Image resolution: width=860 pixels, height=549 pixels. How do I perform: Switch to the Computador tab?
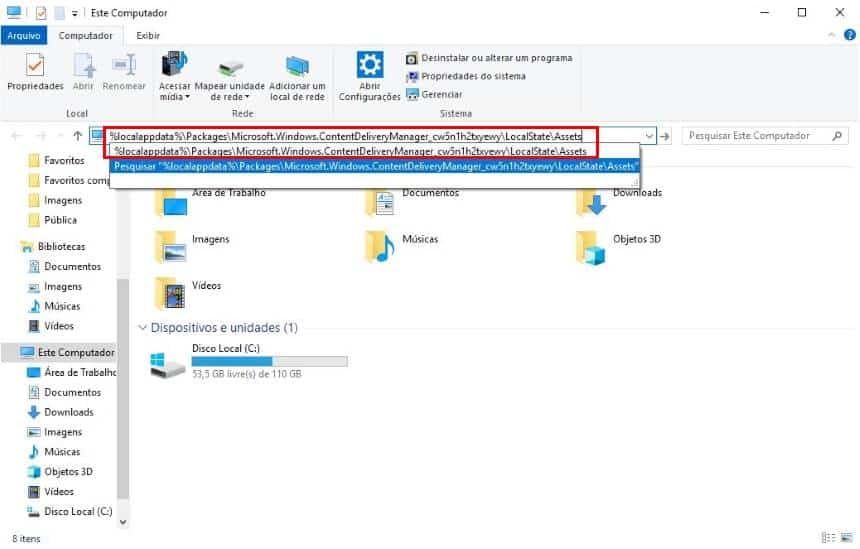(x=85, y=35)
